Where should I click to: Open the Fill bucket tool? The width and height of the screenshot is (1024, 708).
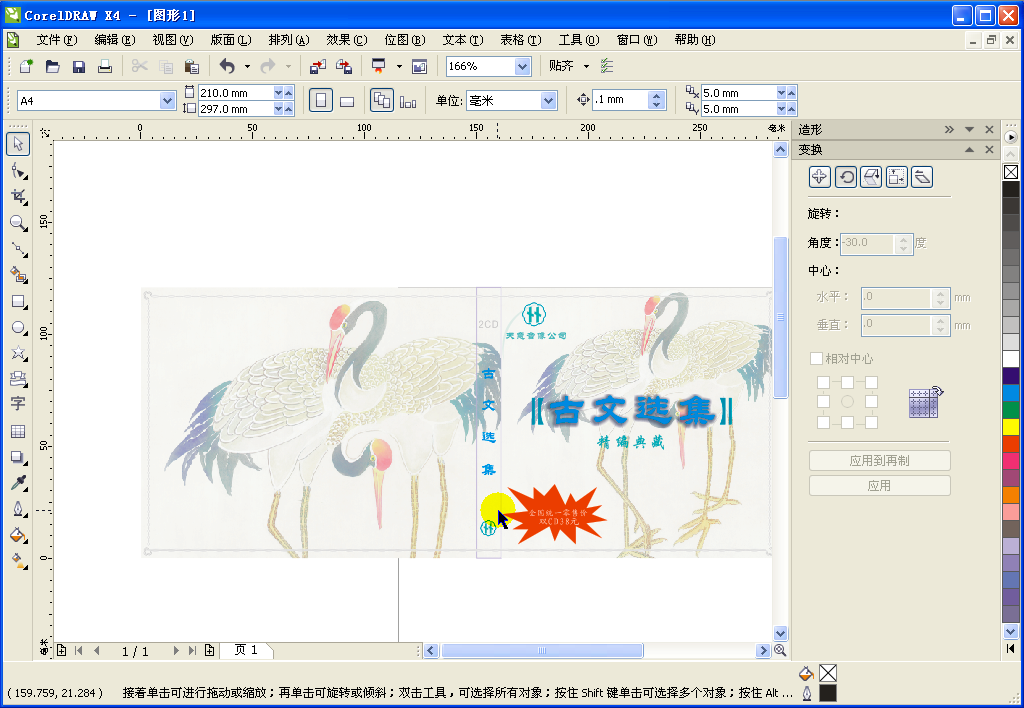coord(18,535)
